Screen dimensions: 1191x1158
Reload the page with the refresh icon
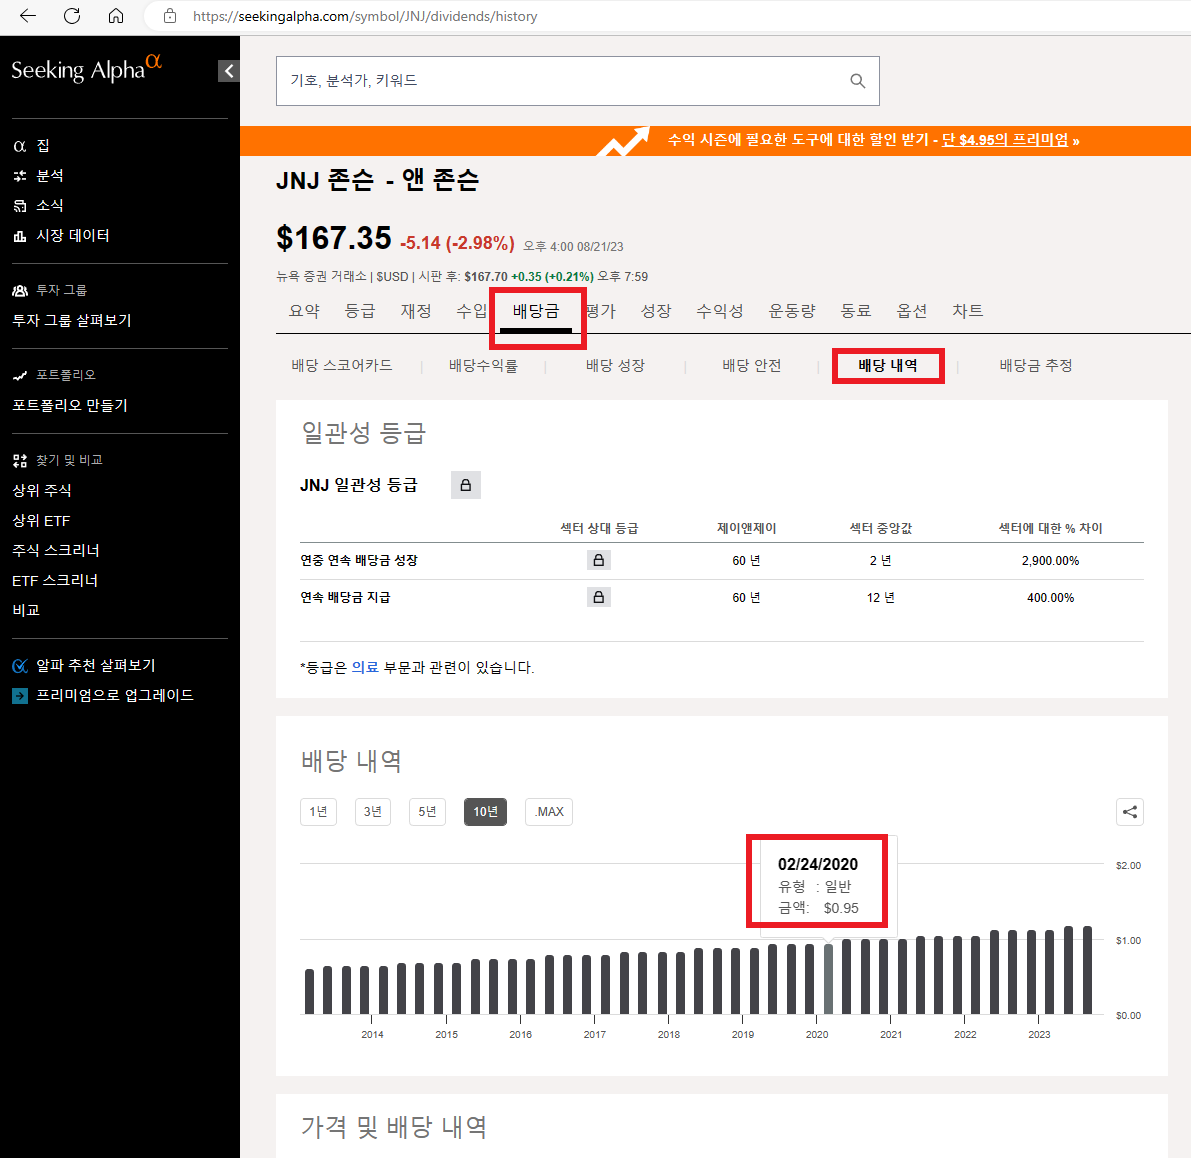72,16
